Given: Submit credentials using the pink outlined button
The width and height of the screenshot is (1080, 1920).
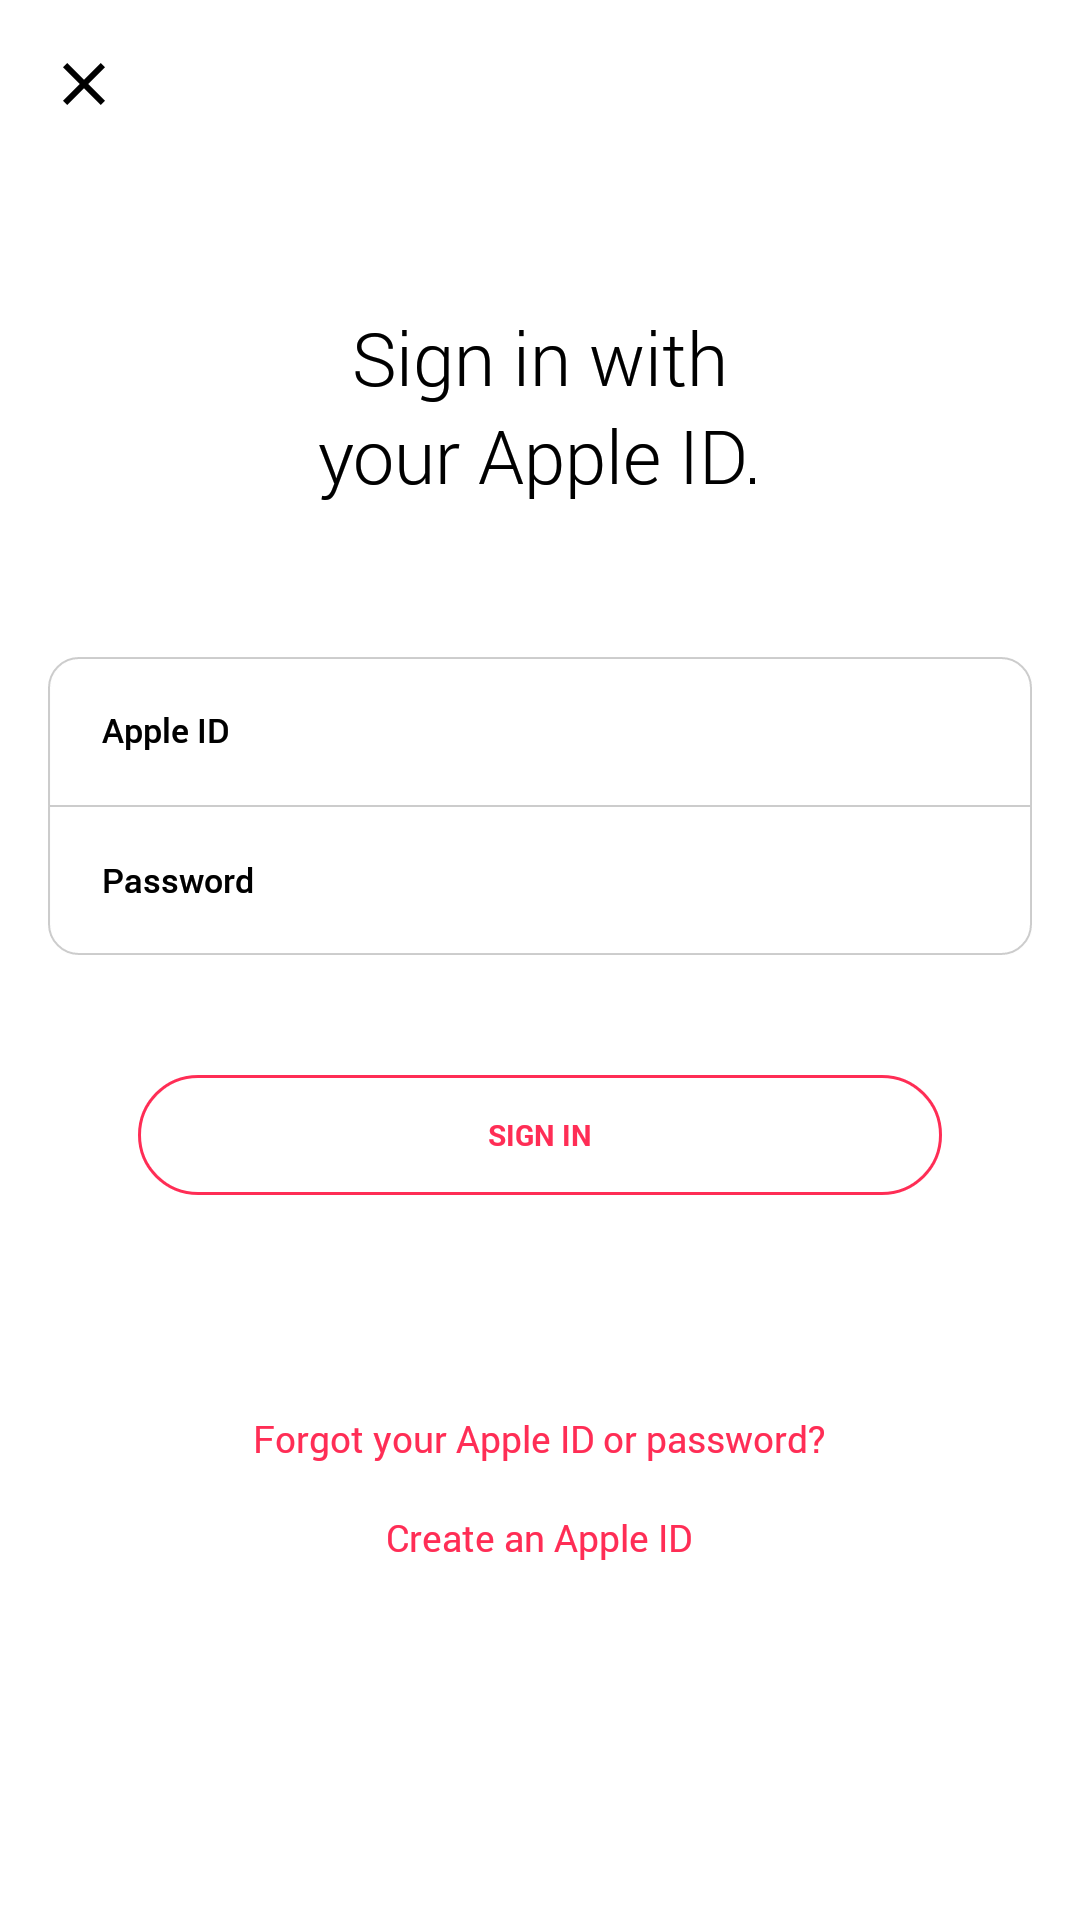Looking at the screenshot, I should 540,1135.
